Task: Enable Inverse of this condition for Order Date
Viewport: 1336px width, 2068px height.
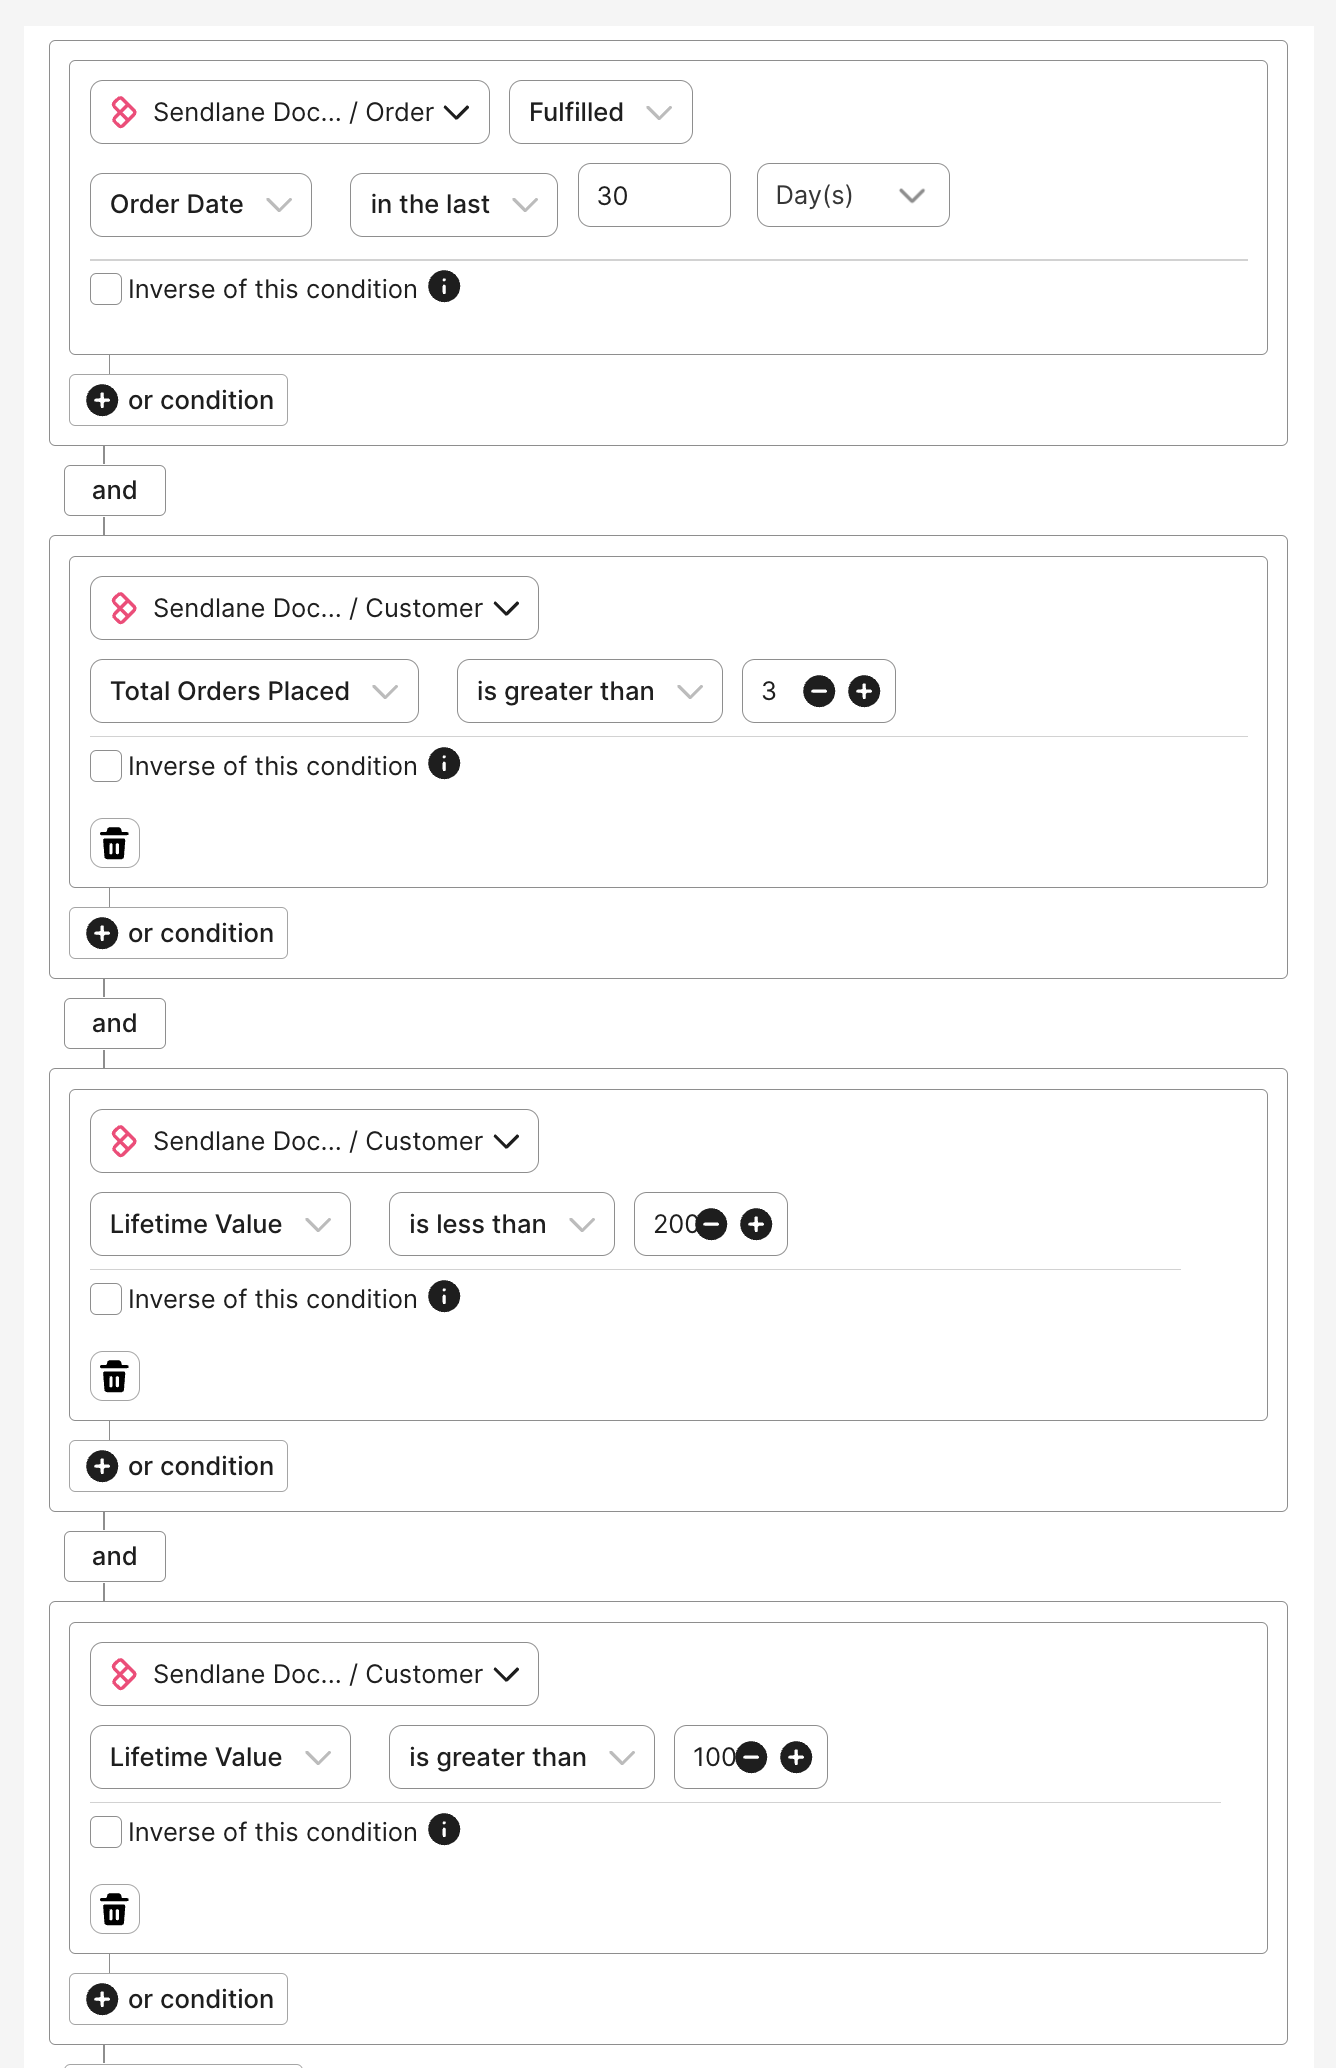Action: (105, 288)
